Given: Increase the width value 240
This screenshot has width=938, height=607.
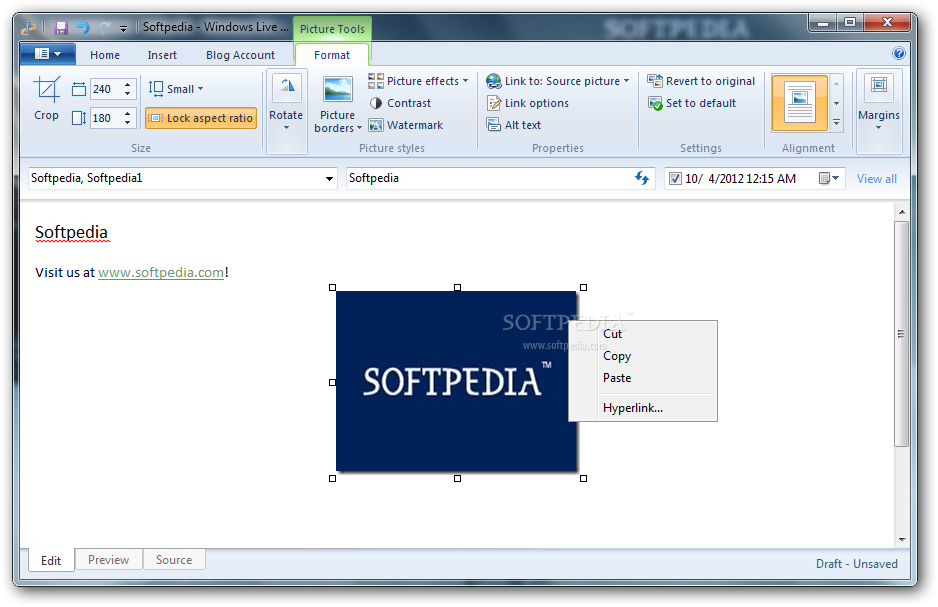Looking at the screenshot, I should [127, 84].
